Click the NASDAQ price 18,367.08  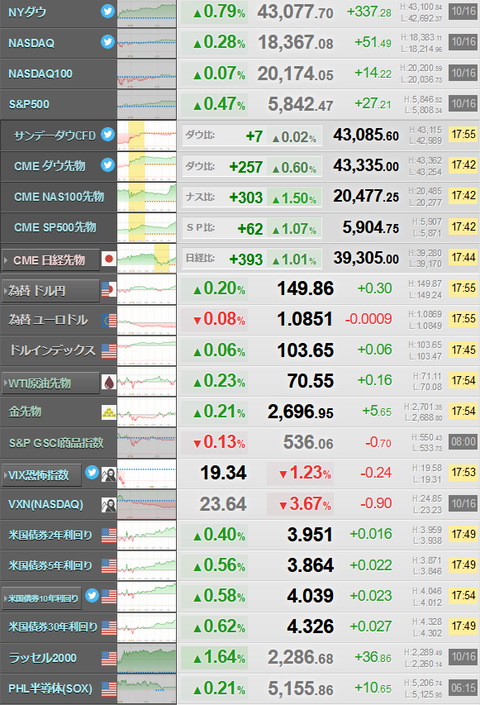pos(295,43)
